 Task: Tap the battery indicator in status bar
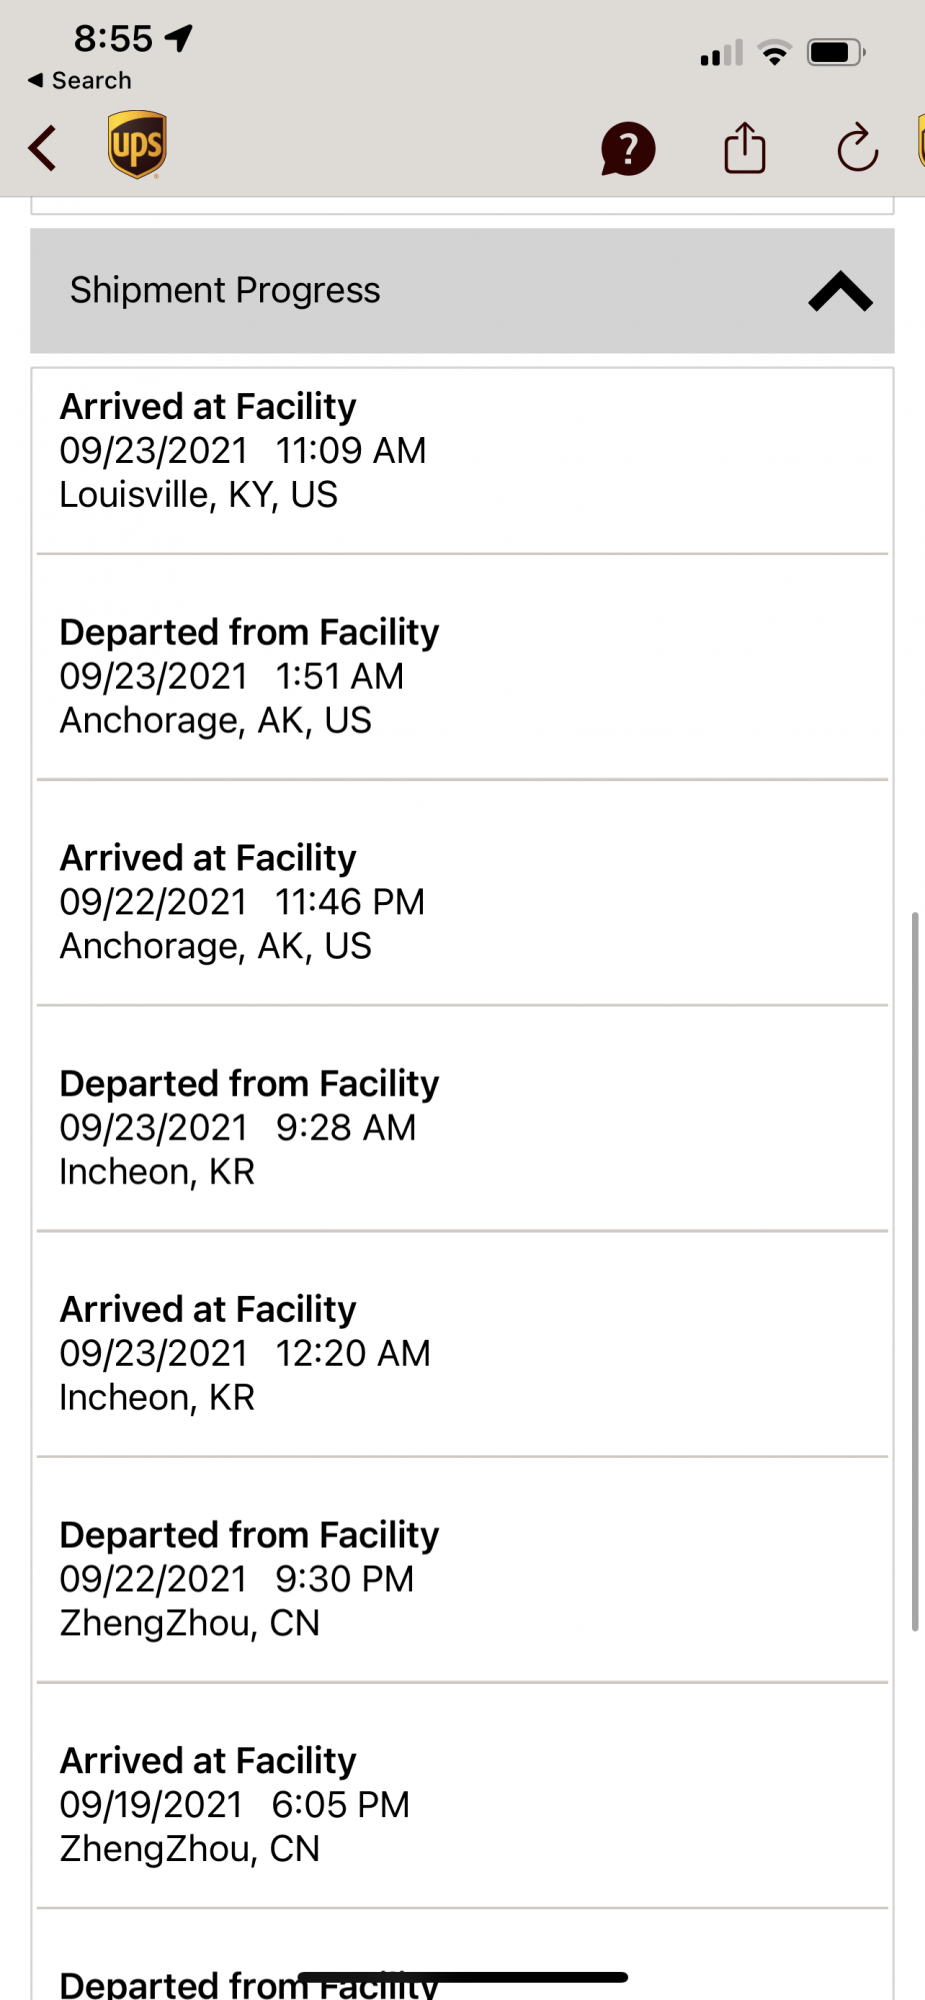836,52
